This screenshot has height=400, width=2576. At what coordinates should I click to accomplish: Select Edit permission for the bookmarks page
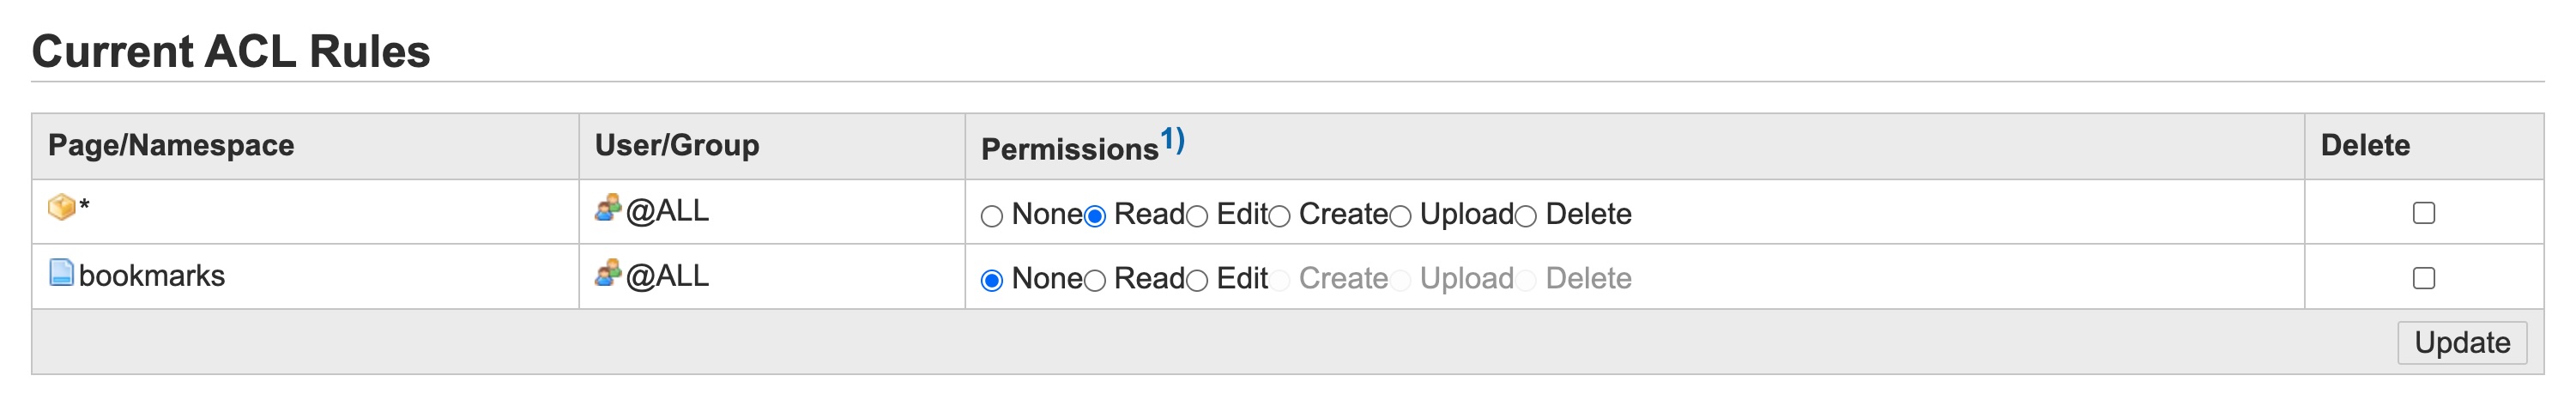[x=1197, y=281]
